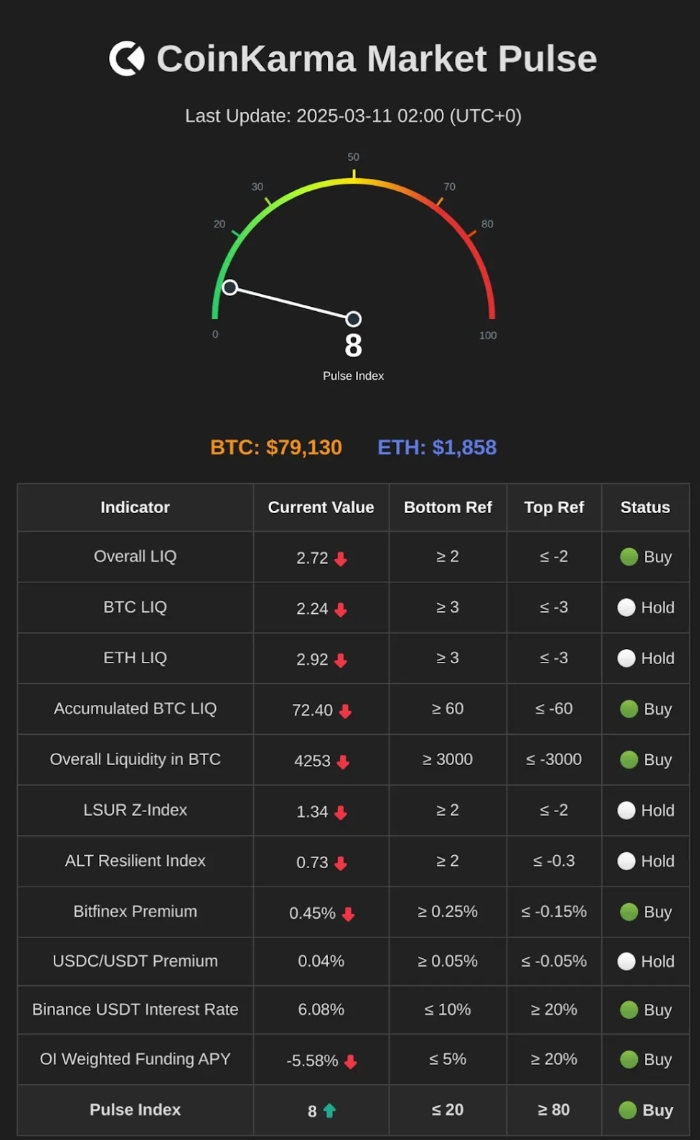Viewport: 700px width, 1140px height.
Task: Select the Indicator column header
Action: (135, 507)
